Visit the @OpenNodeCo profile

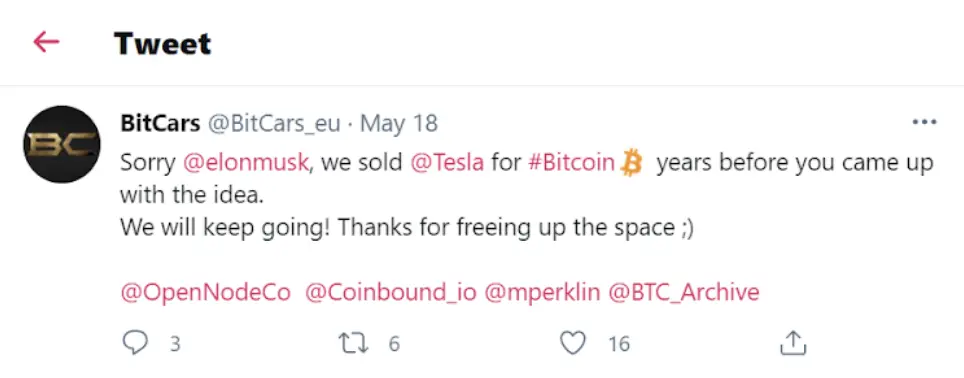pos(205,293)
